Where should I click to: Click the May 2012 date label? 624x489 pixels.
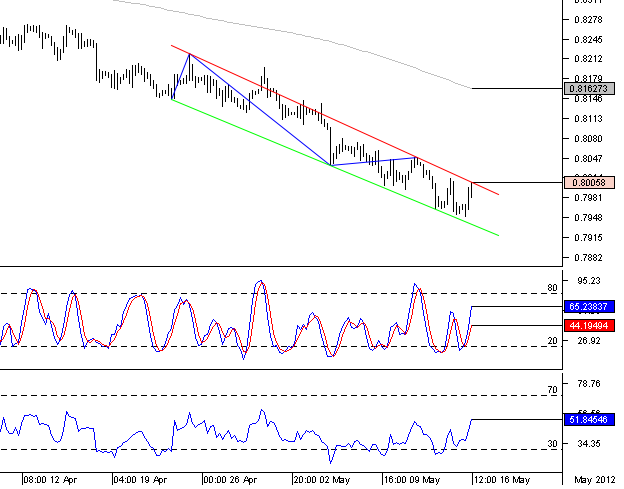click(x=595, y=480)
